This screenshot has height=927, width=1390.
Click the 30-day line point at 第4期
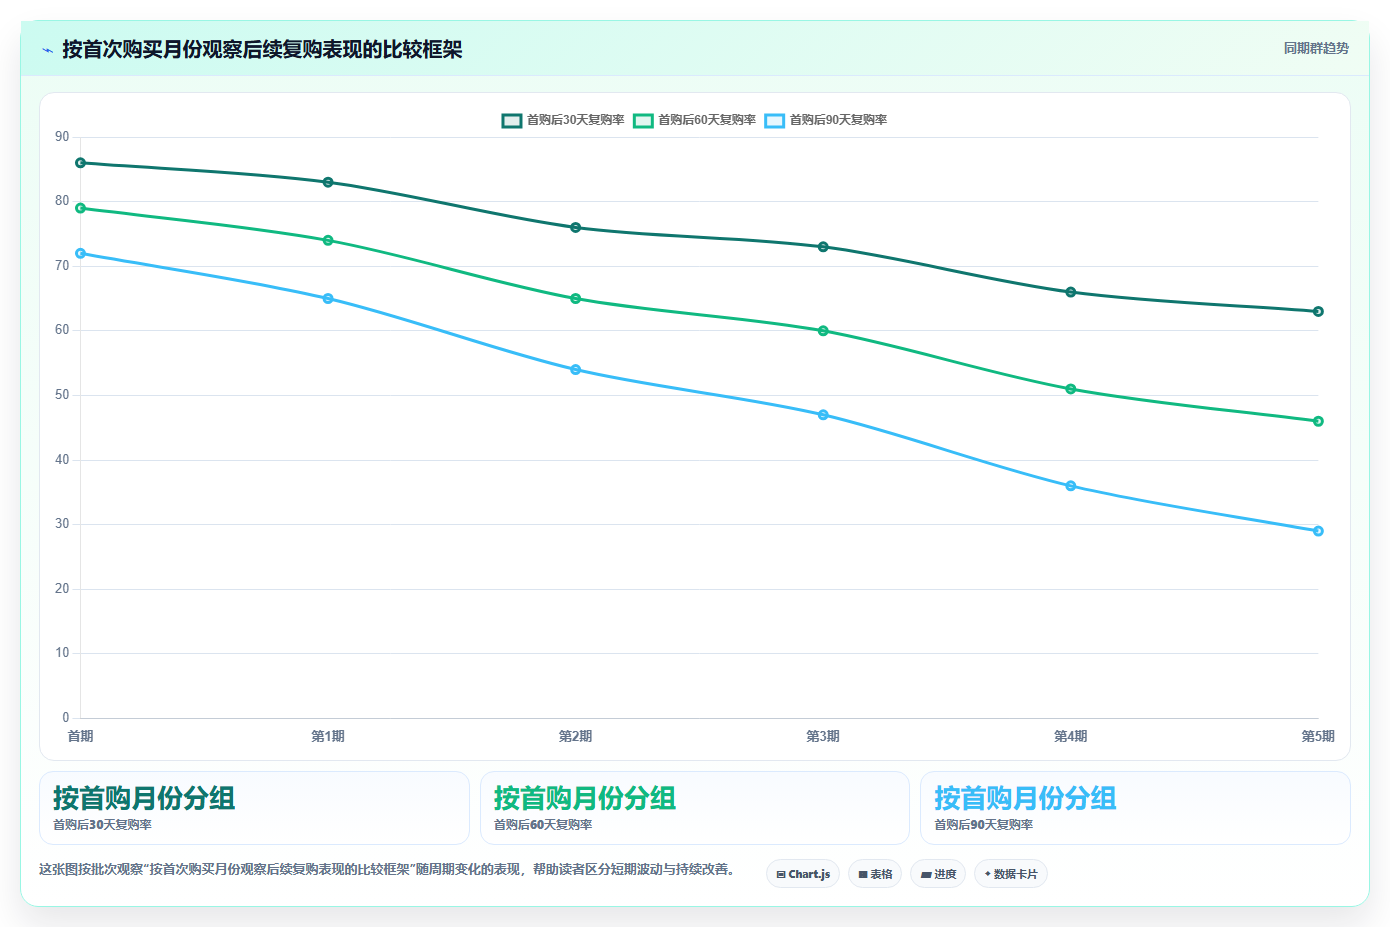(1071, 292)
